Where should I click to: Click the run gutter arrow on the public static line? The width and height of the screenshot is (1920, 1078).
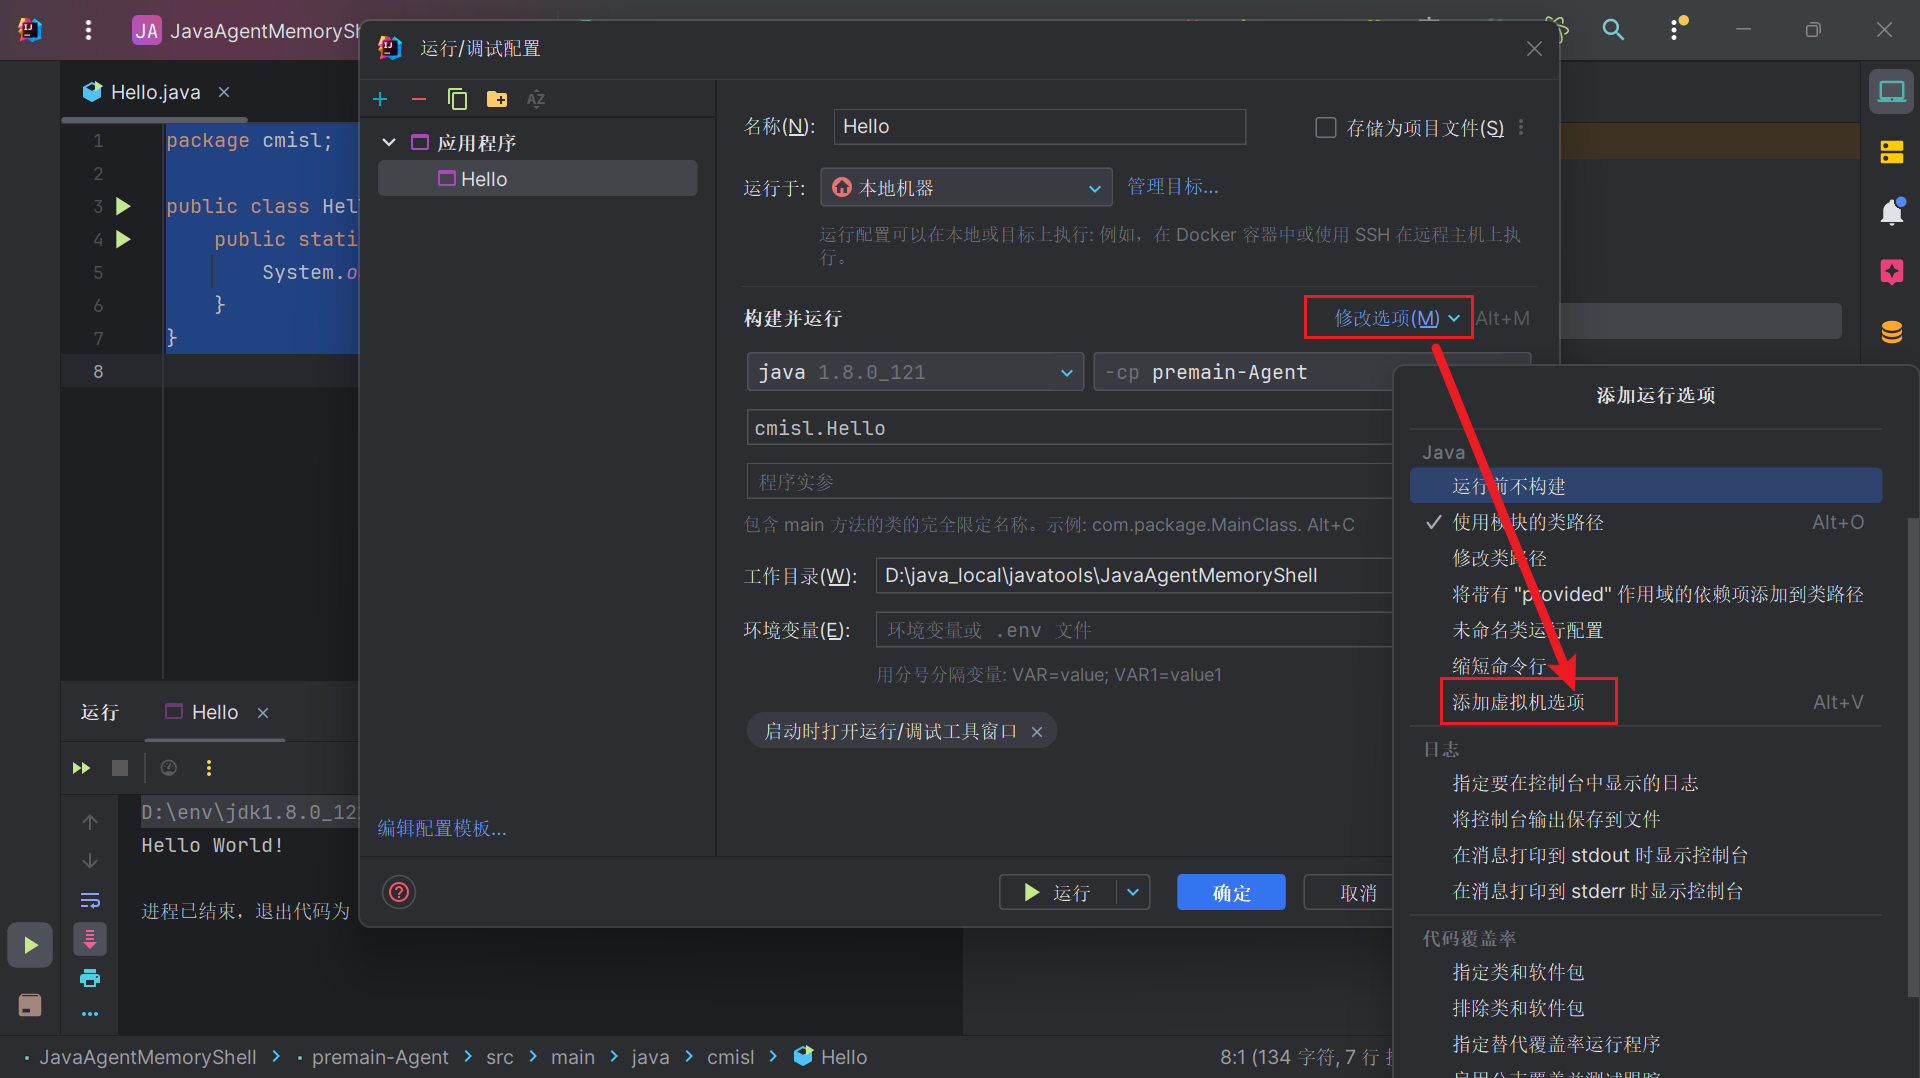click(123, 239)
